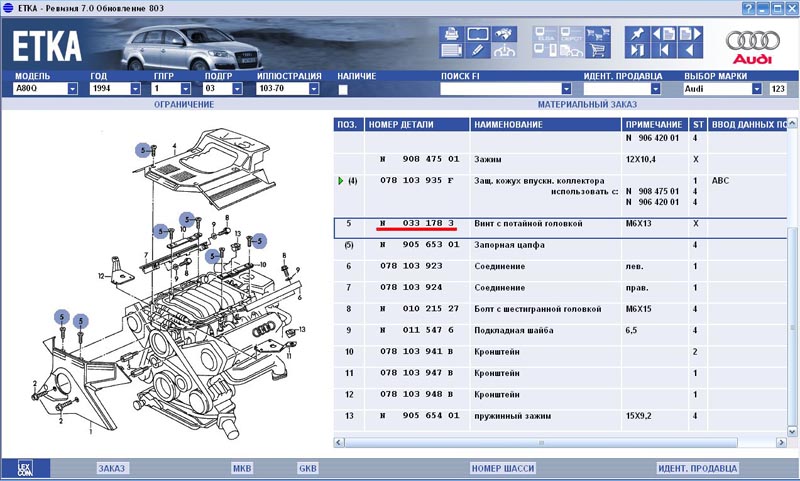Switch to the НОМЕР ШАССИ tab
The width and height of the screenshot is (800, 481).
coord(502,468)
